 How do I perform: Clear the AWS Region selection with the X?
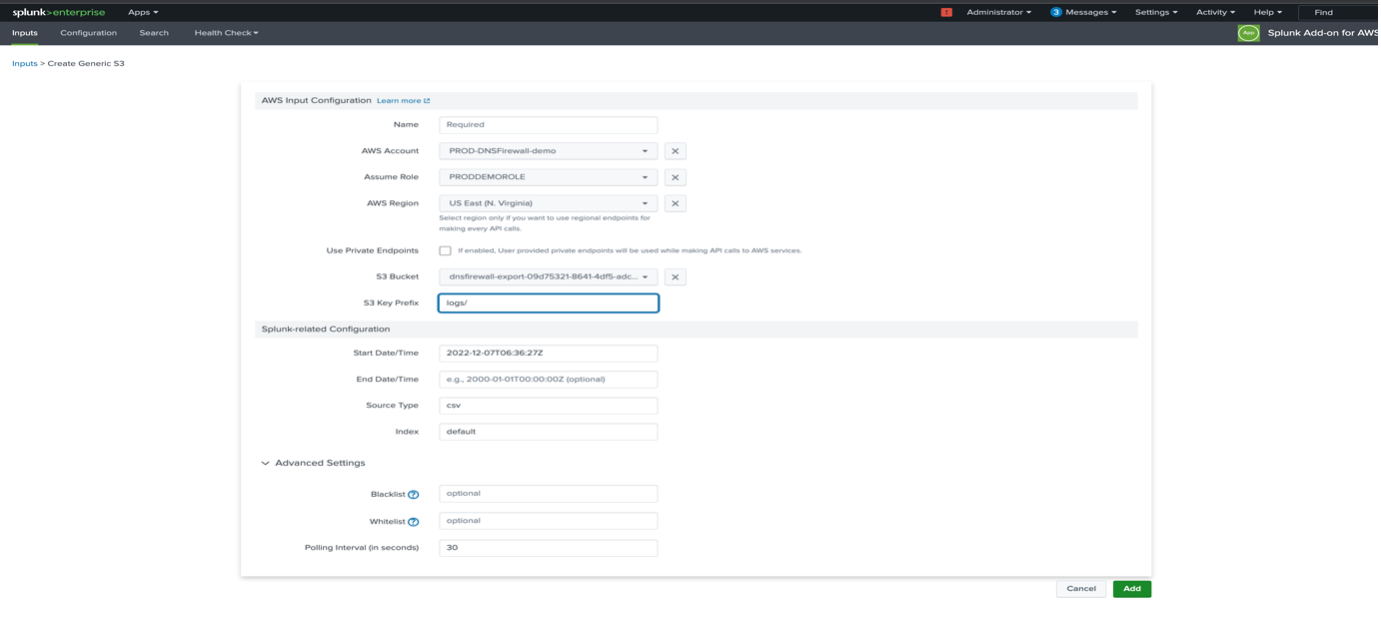[x=673, y=202]
